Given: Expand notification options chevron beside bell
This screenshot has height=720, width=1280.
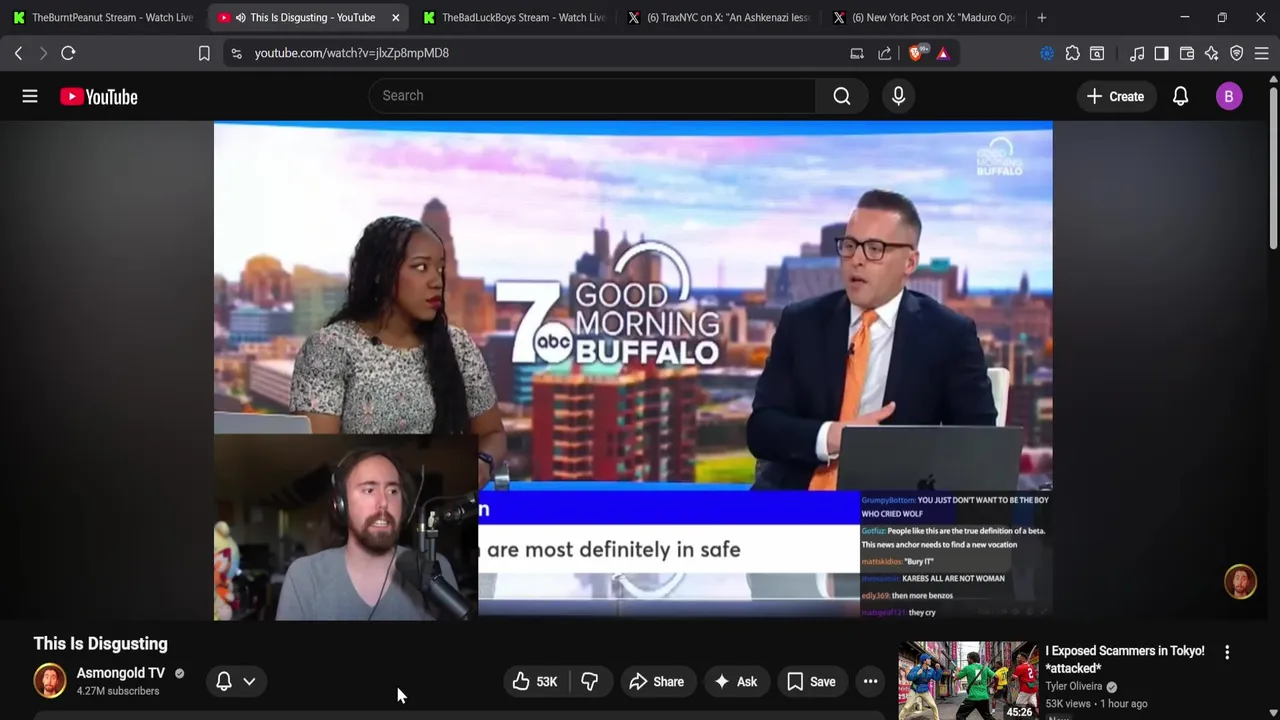Looking at the screenshot, I should 249,681.
